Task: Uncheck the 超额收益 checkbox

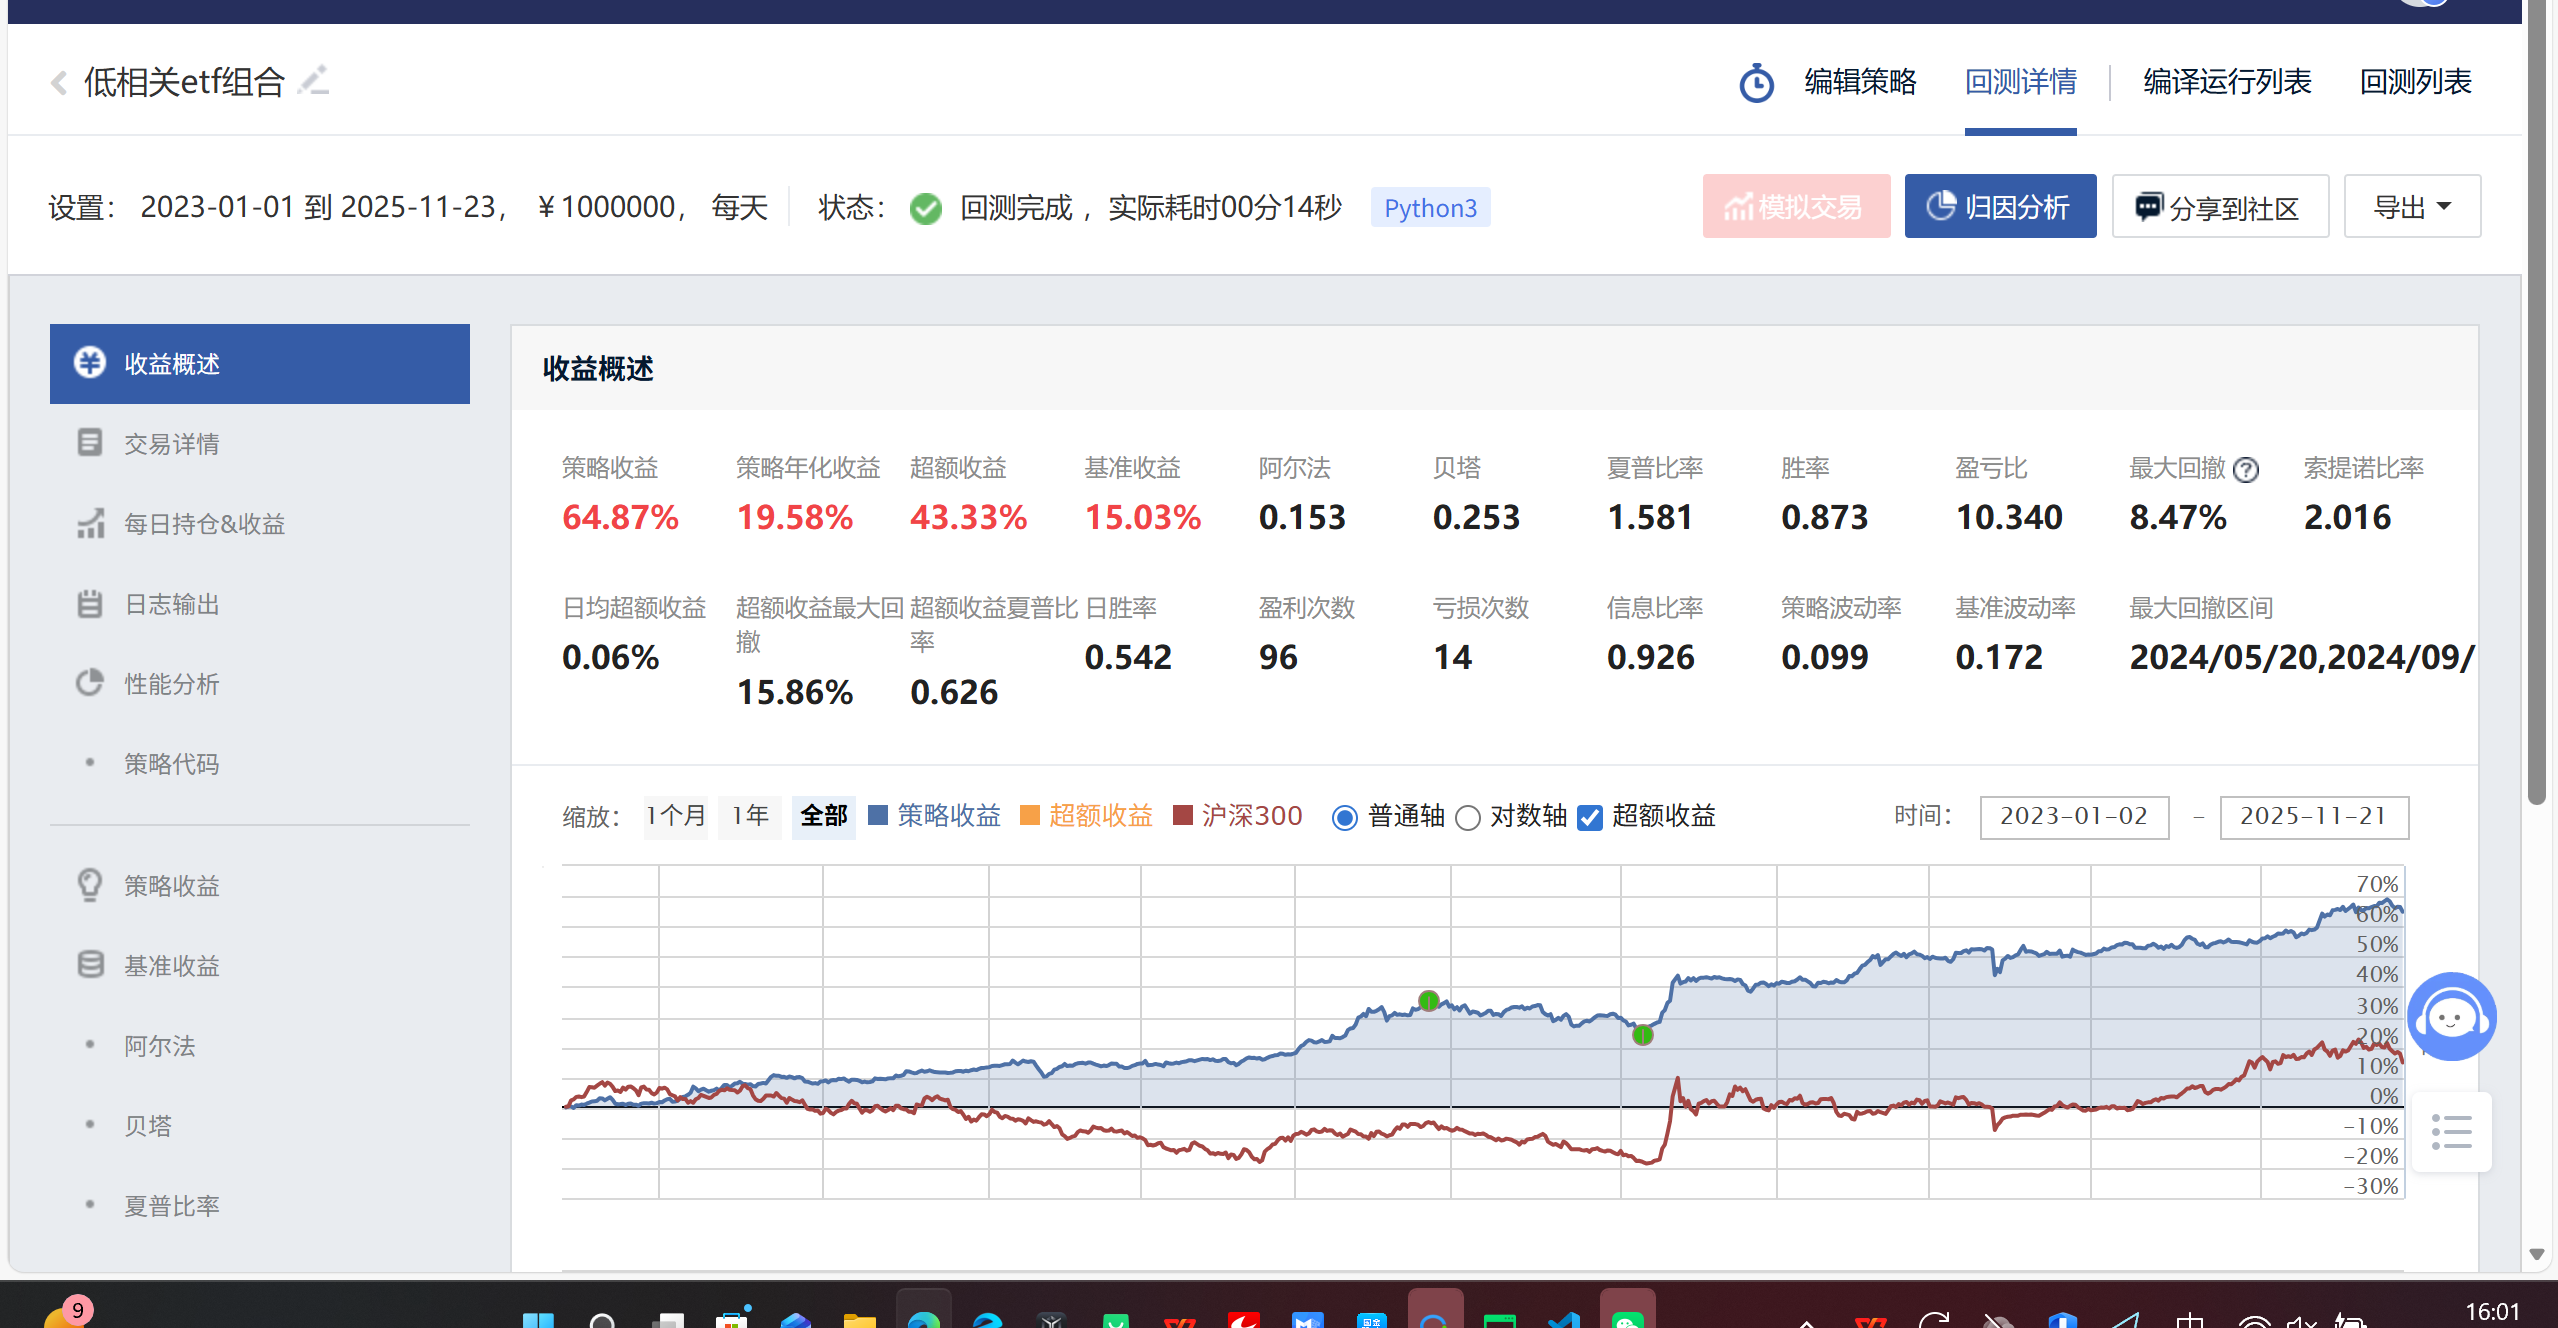Action: pos(1589,818)
